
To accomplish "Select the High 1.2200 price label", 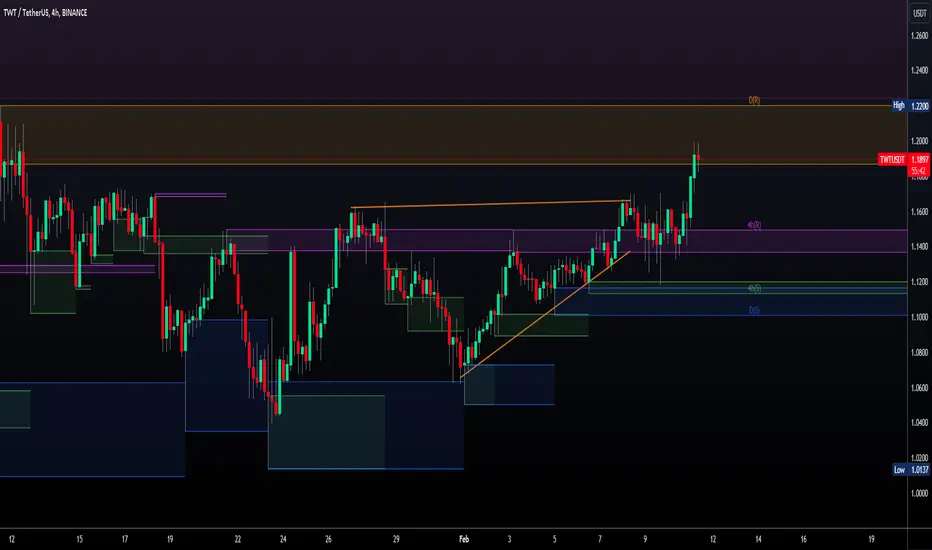I will tap(911, 106).
